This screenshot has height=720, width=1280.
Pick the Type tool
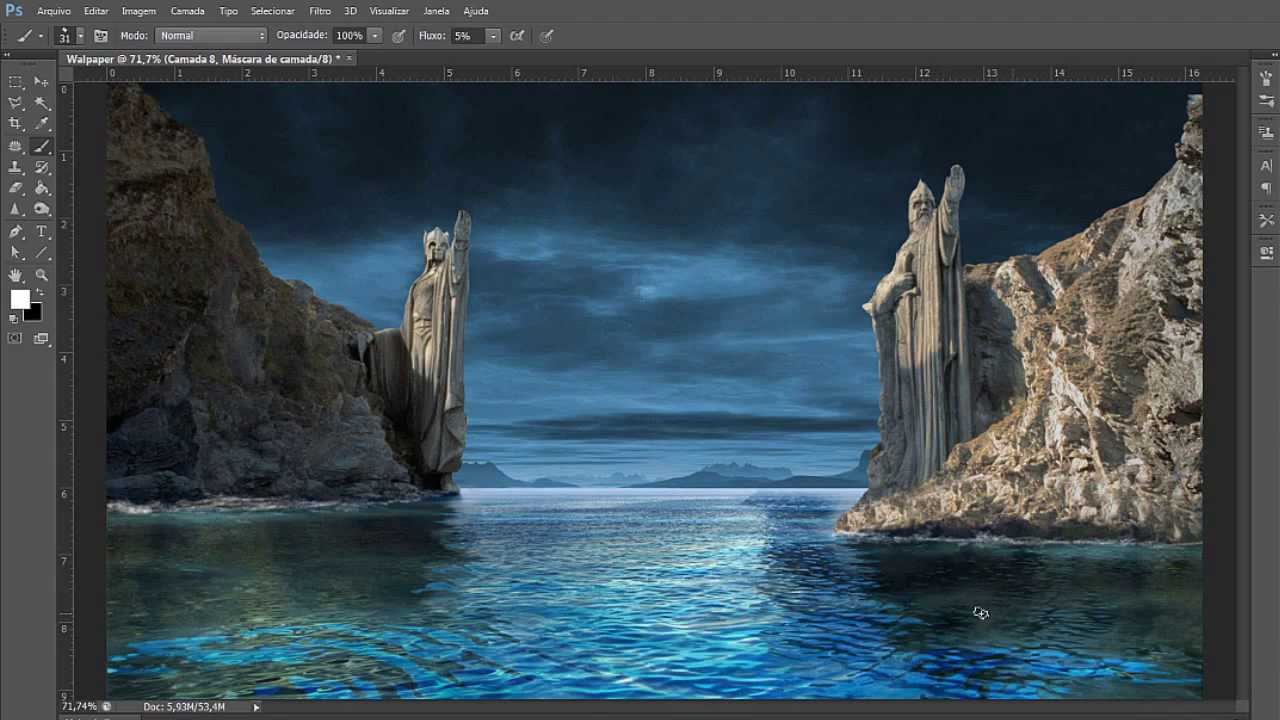tap(41, 231)
